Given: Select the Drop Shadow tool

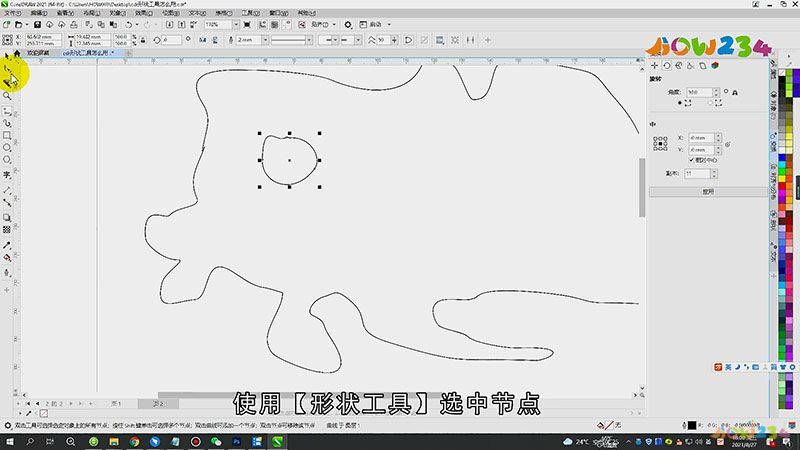Looking at the screenshot, I should tap(7, 218).
